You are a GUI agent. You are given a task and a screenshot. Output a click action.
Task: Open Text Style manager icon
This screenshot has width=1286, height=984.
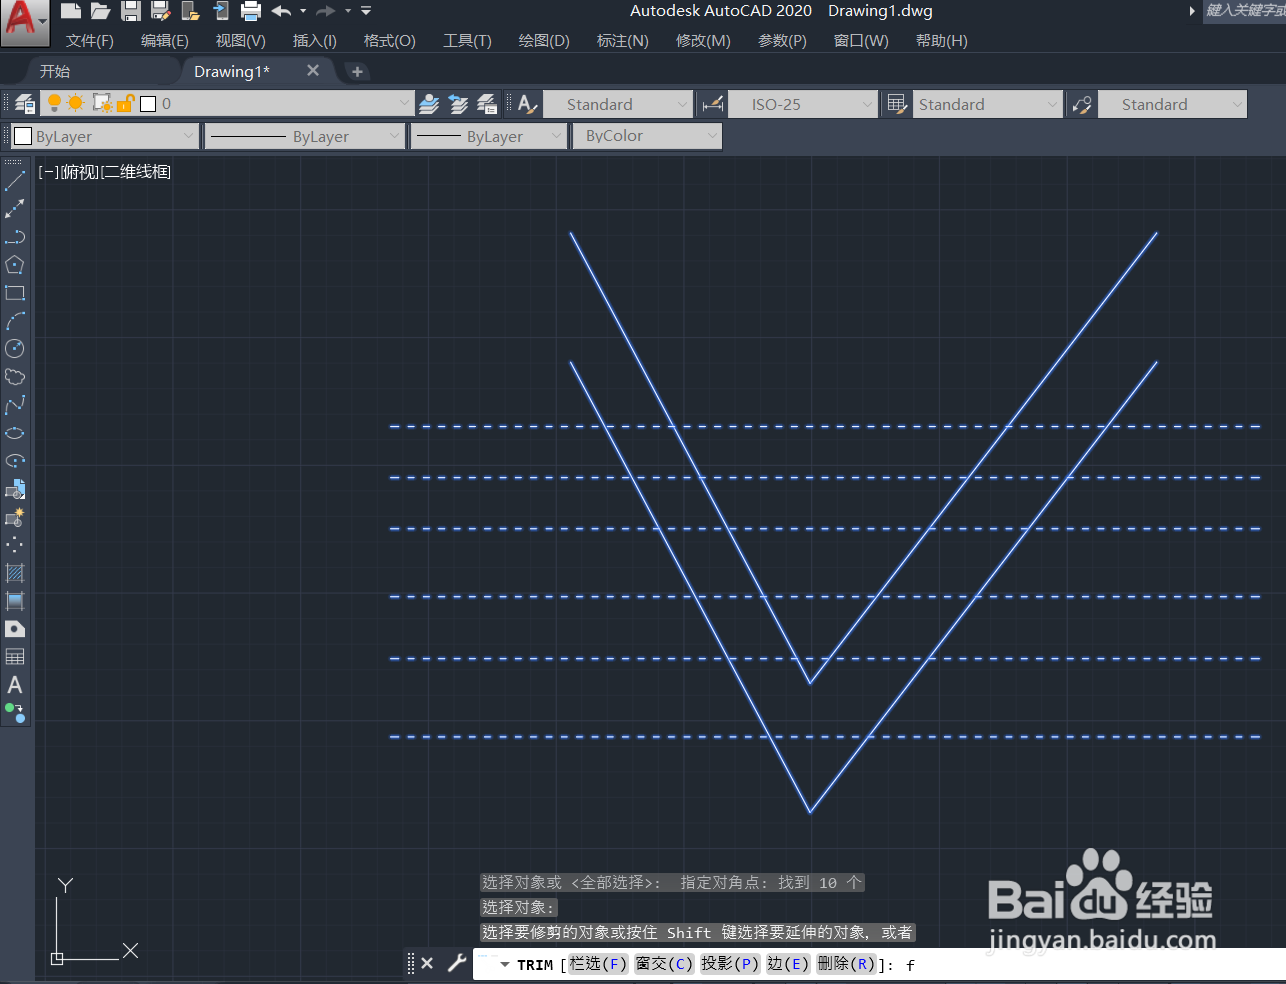(528, 104)
